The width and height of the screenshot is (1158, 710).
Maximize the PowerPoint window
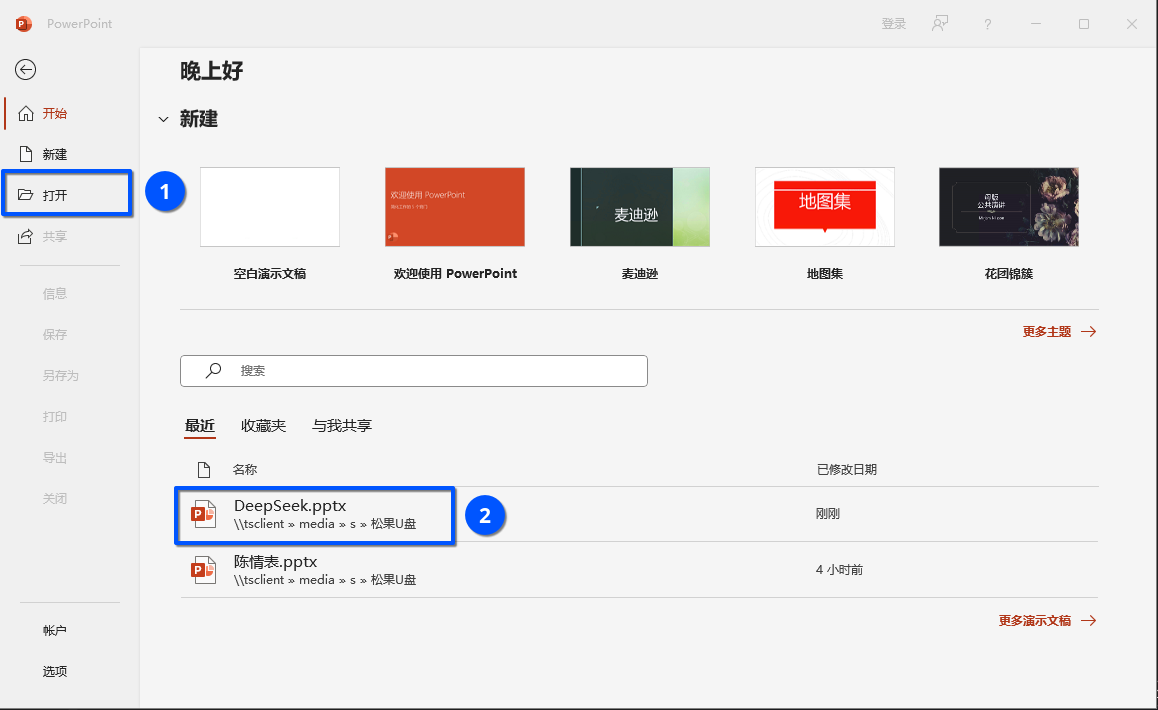[x=1084, y=24]
